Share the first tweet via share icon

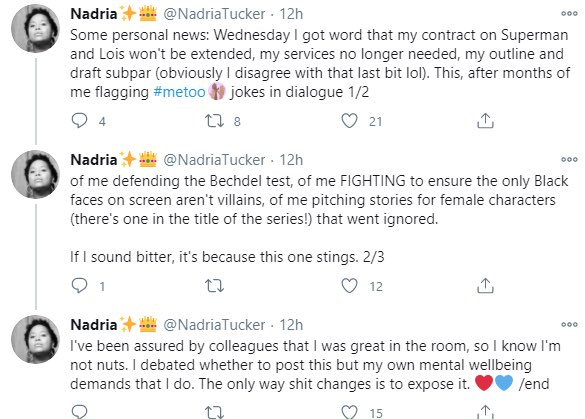(485, 121)
